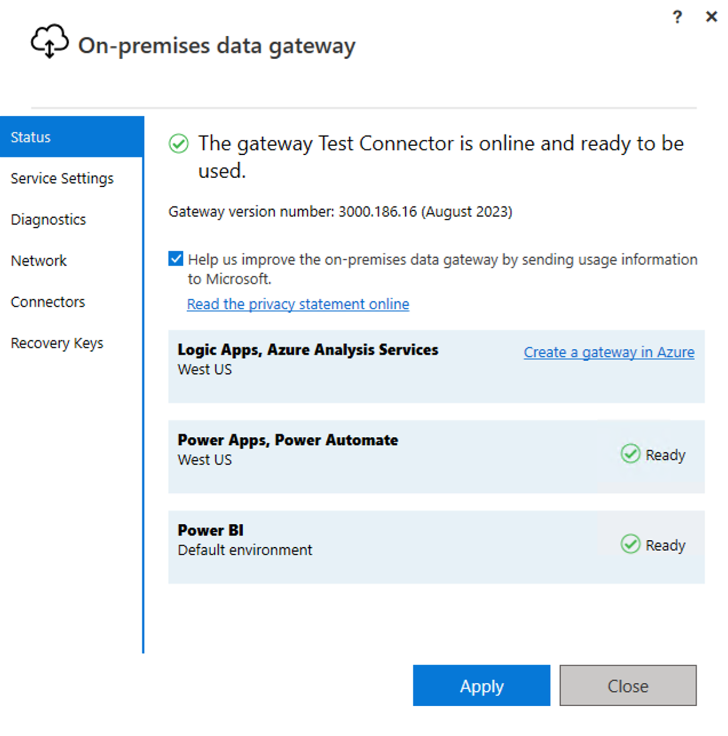
Task: Click the Apply button
Action: [482, 685]
